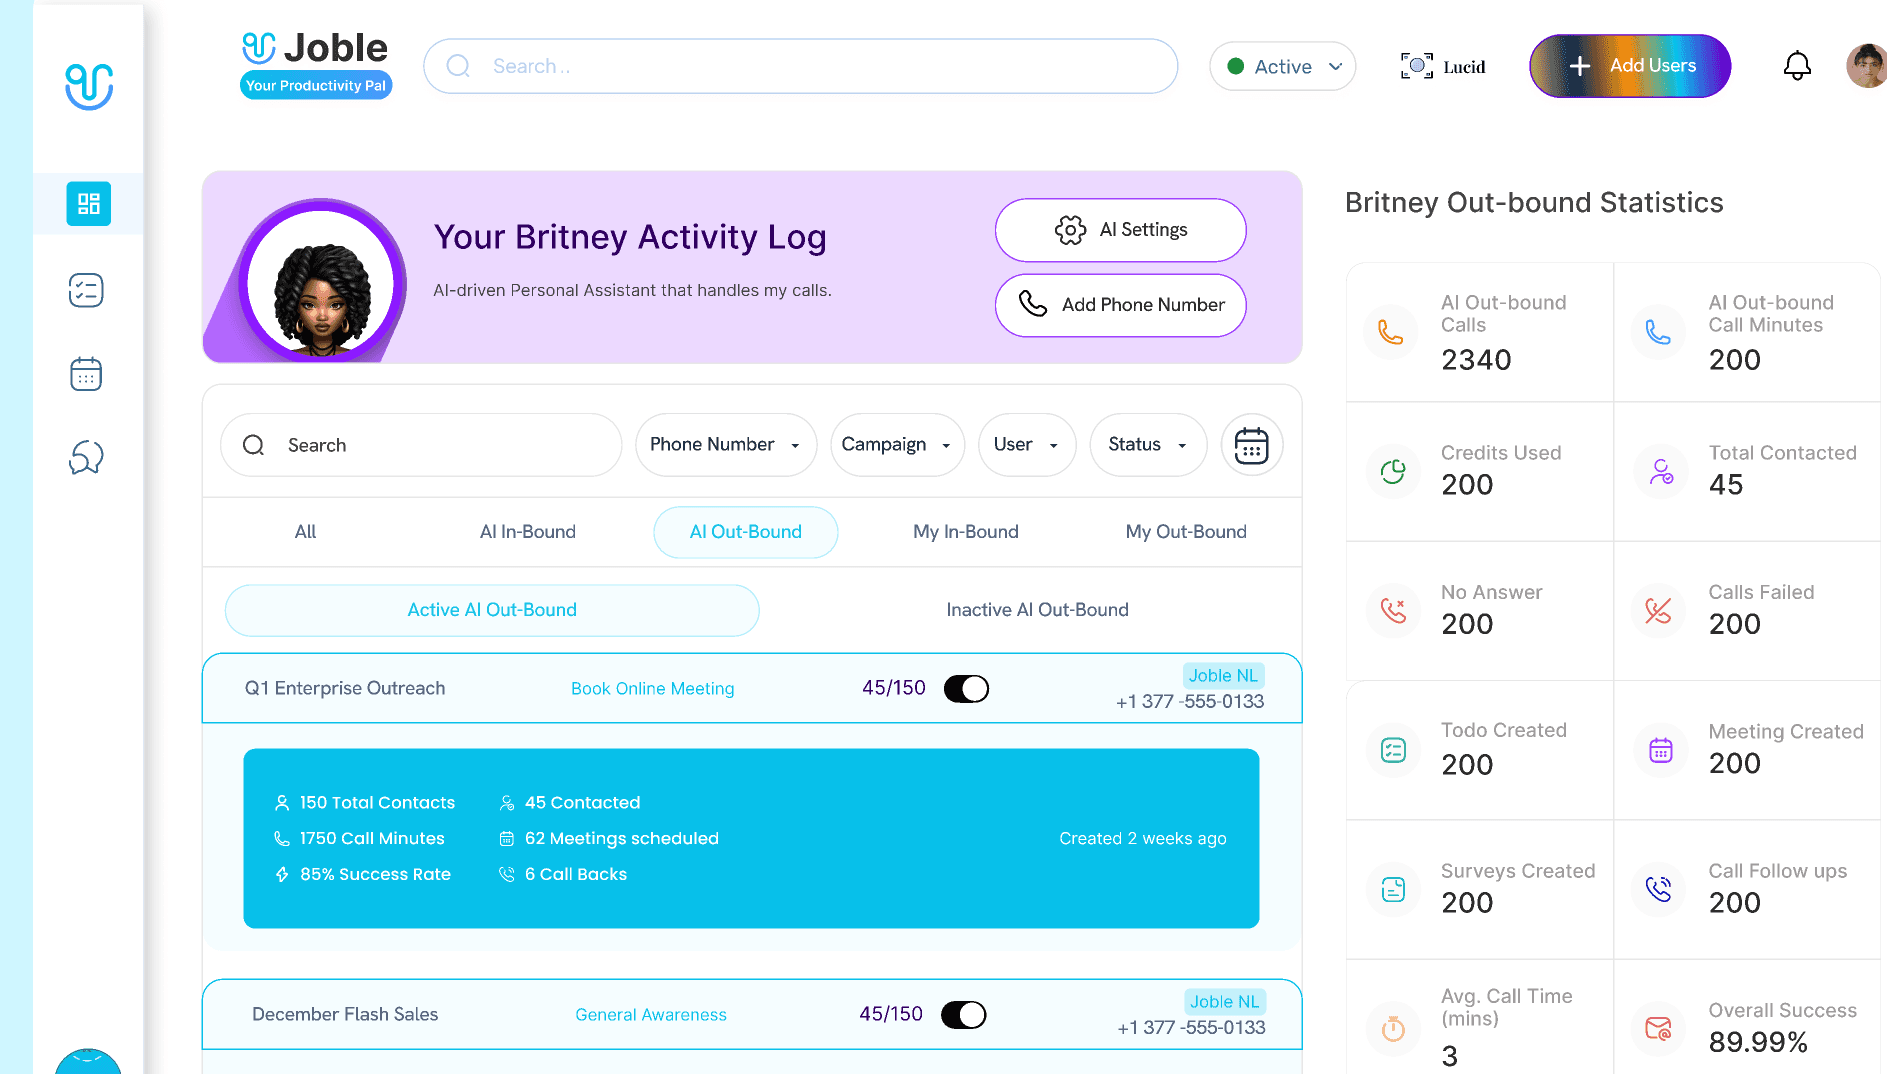Open the task checklist icon in sidebar
The image size is (1887, 1074).
pos(86,290)
